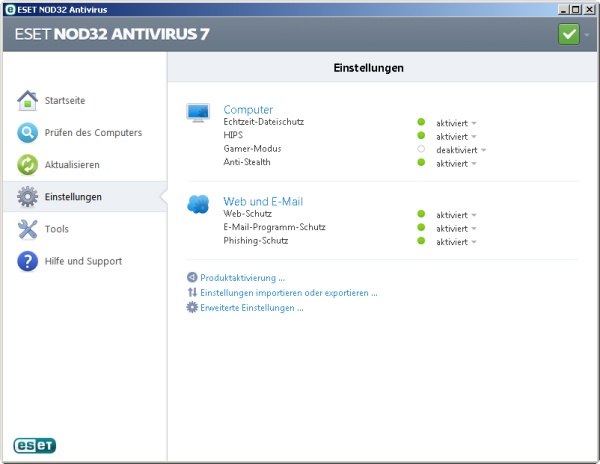This screenshot has width=600, height=464.
Task: Click the E-Mail-Programm-Schutz label
Action: coord(274,227)
